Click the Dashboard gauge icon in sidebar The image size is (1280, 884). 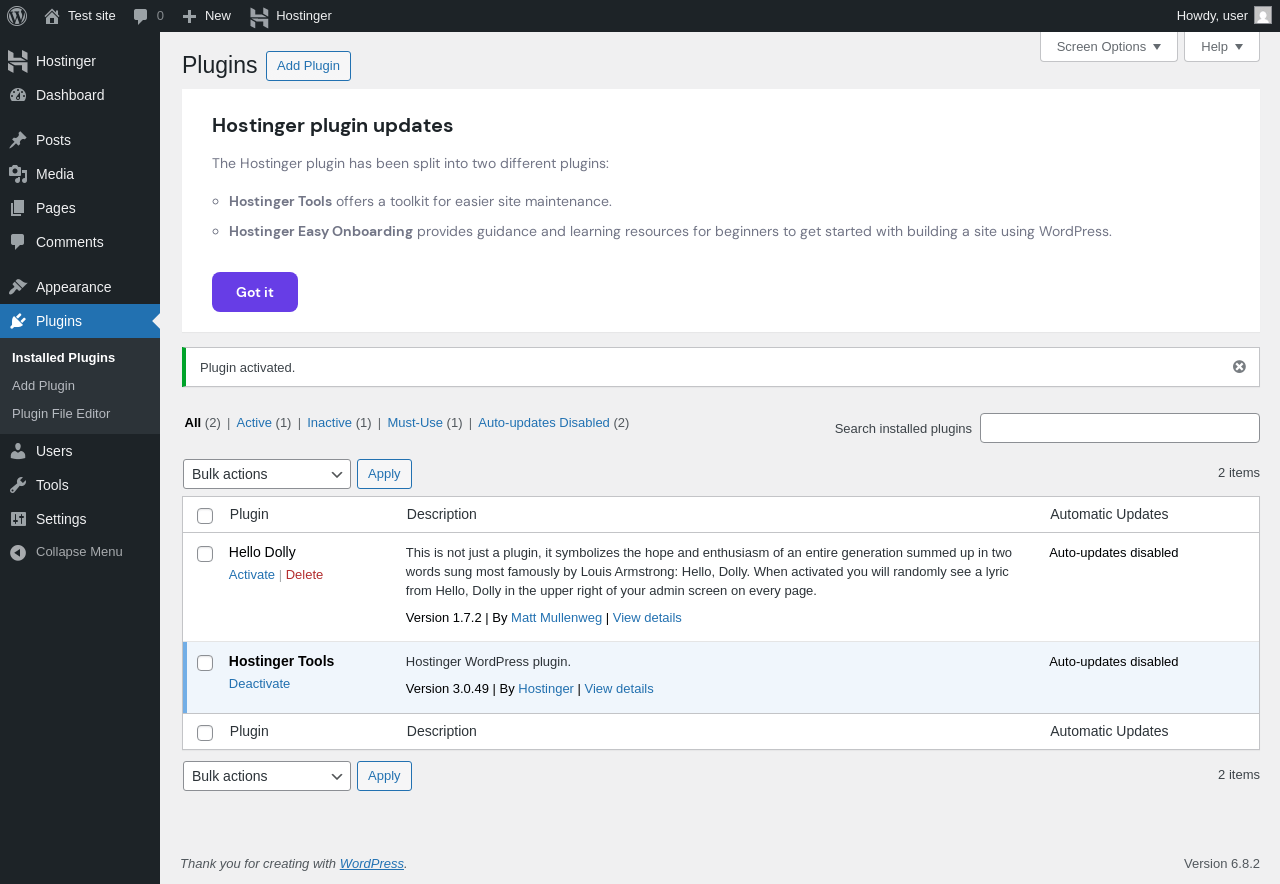(x=18, y=95)
